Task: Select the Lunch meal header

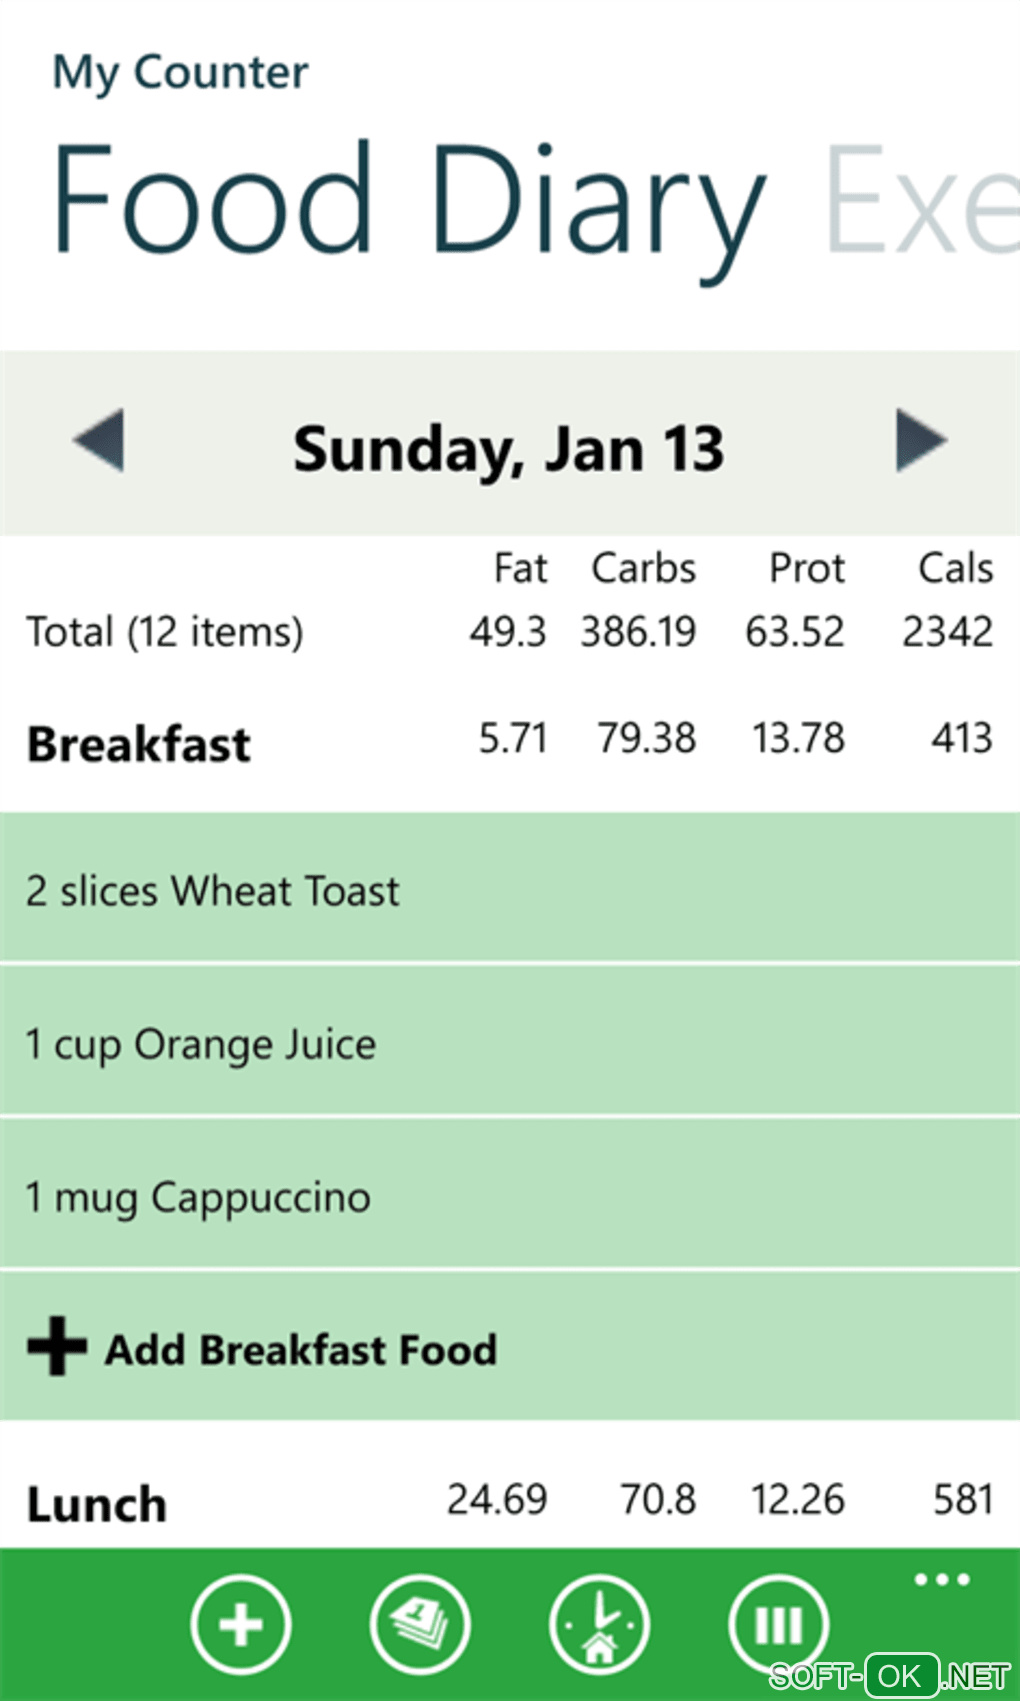Action: pos(97,1504)
